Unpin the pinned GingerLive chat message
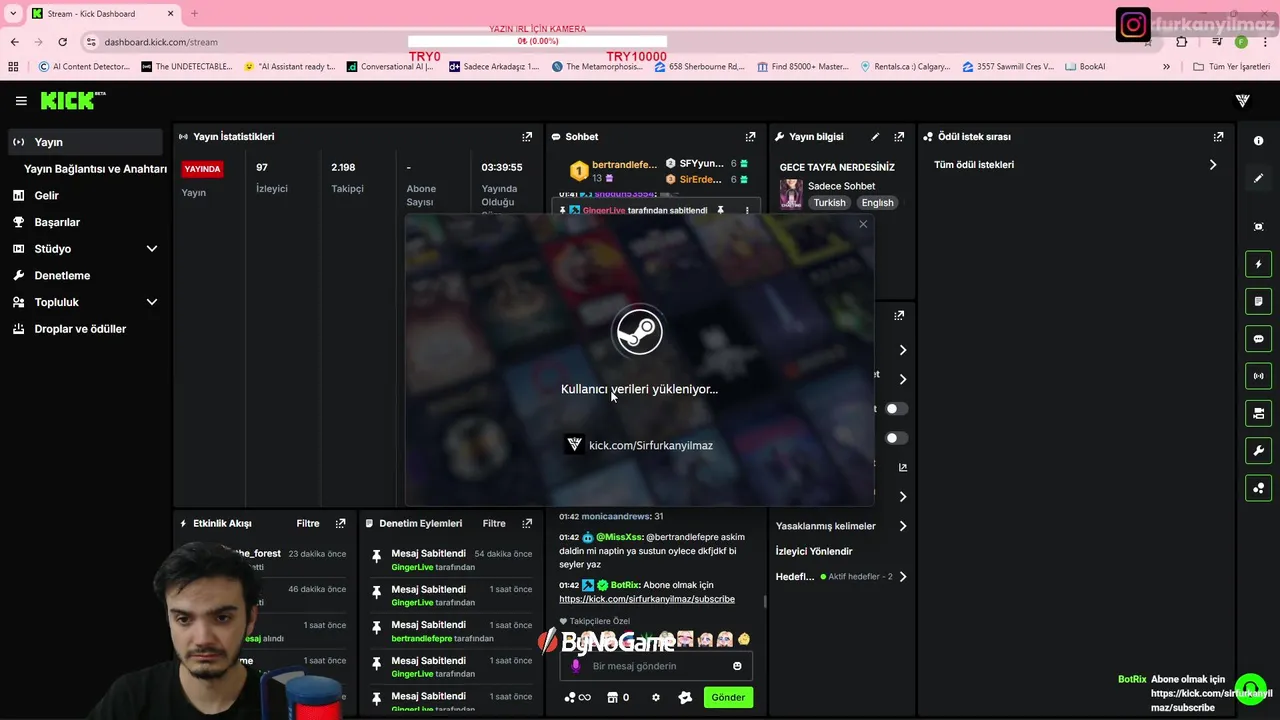Screen dimensions: 1280x720 [720, 211]
